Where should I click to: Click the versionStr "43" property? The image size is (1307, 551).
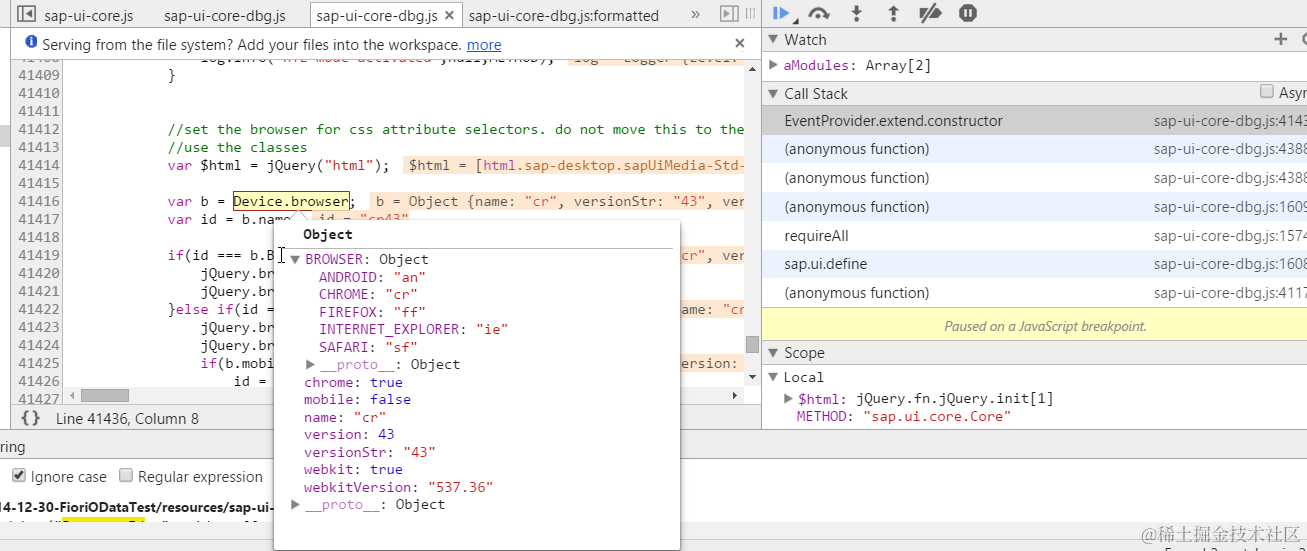pos(370,452)
